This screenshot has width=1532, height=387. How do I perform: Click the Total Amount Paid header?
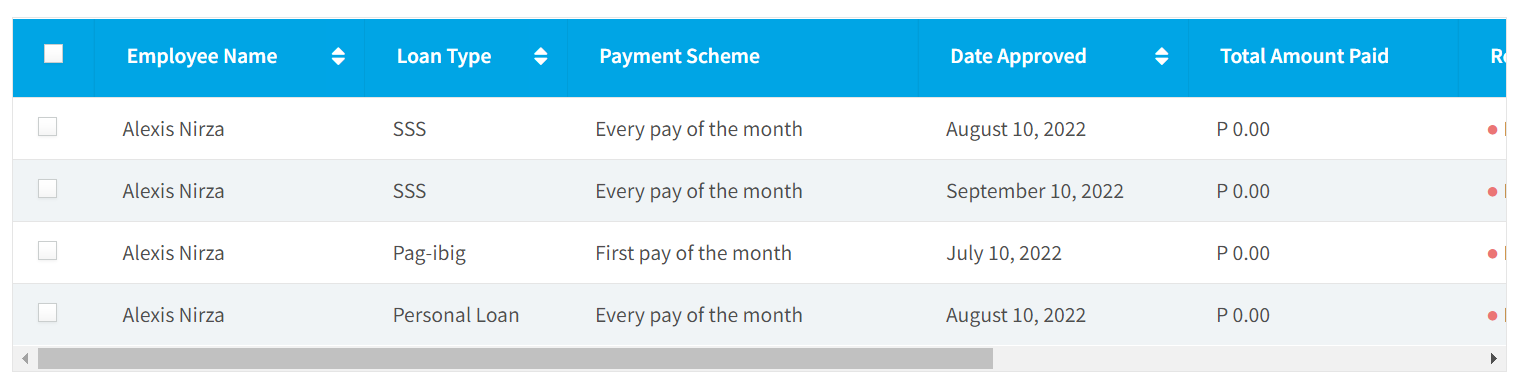(1304, 57)
